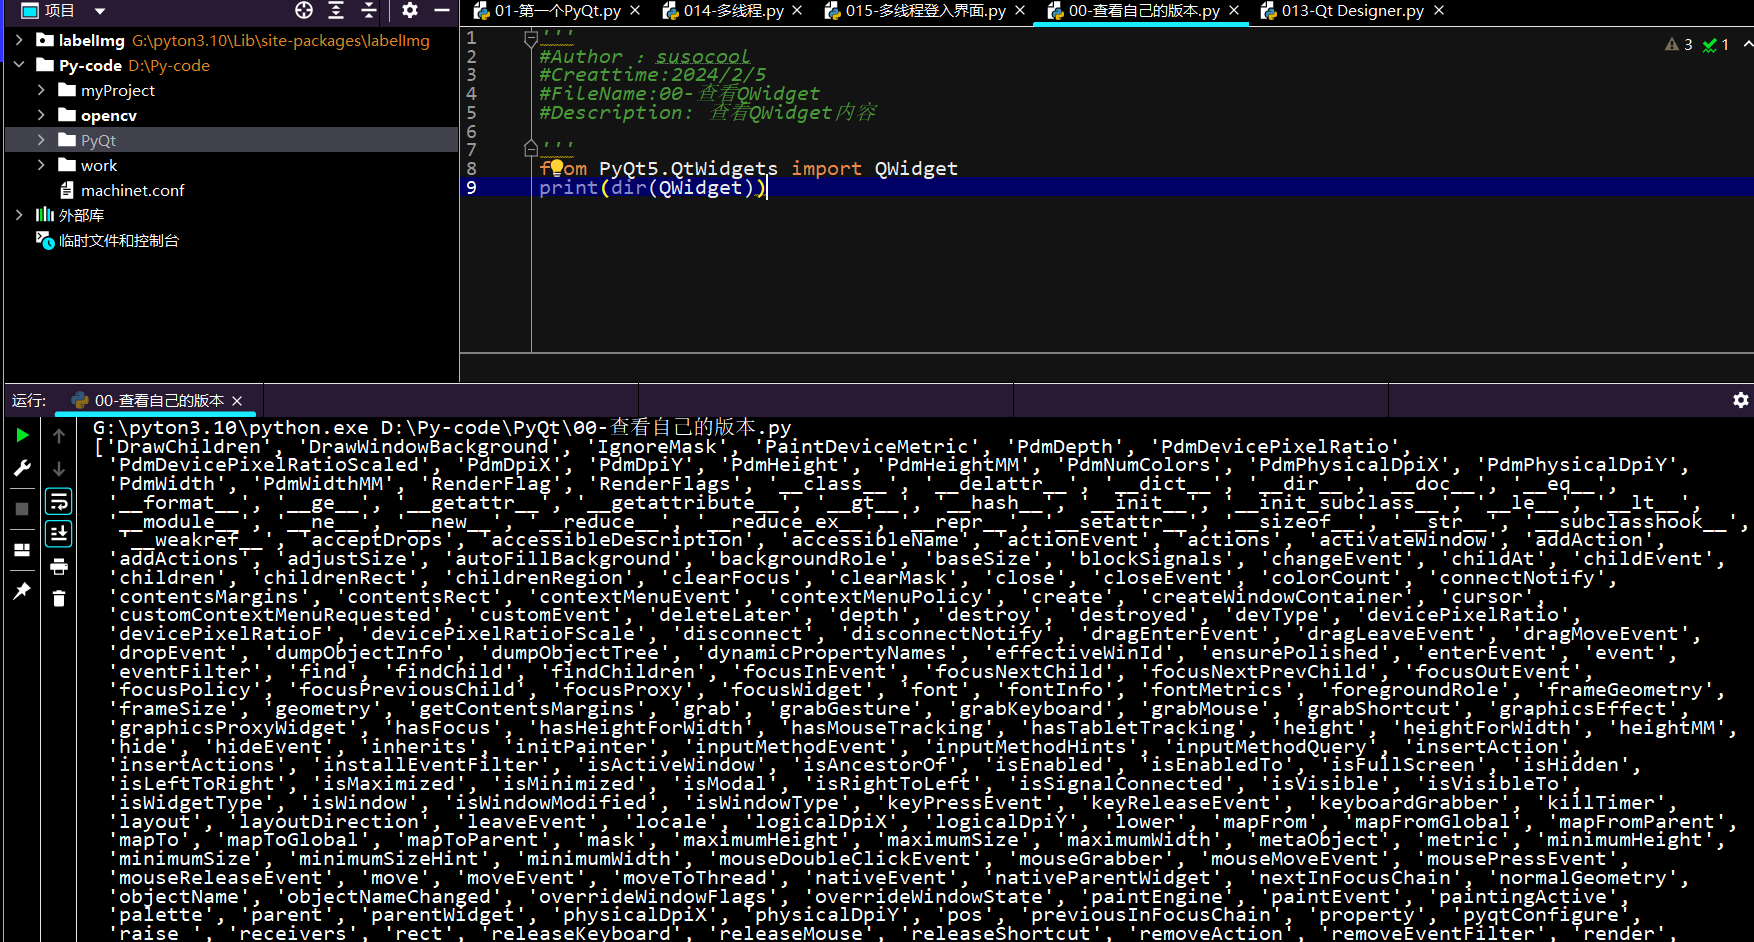Image resolution: width=1754 pixels, height=942 pixels.
Task: Expand the 外部库 node
Action: click(x=19, y=215)
